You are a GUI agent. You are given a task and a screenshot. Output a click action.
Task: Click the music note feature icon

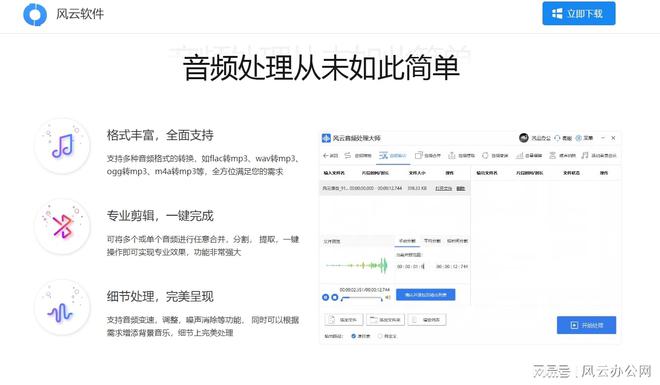(62, 146)
